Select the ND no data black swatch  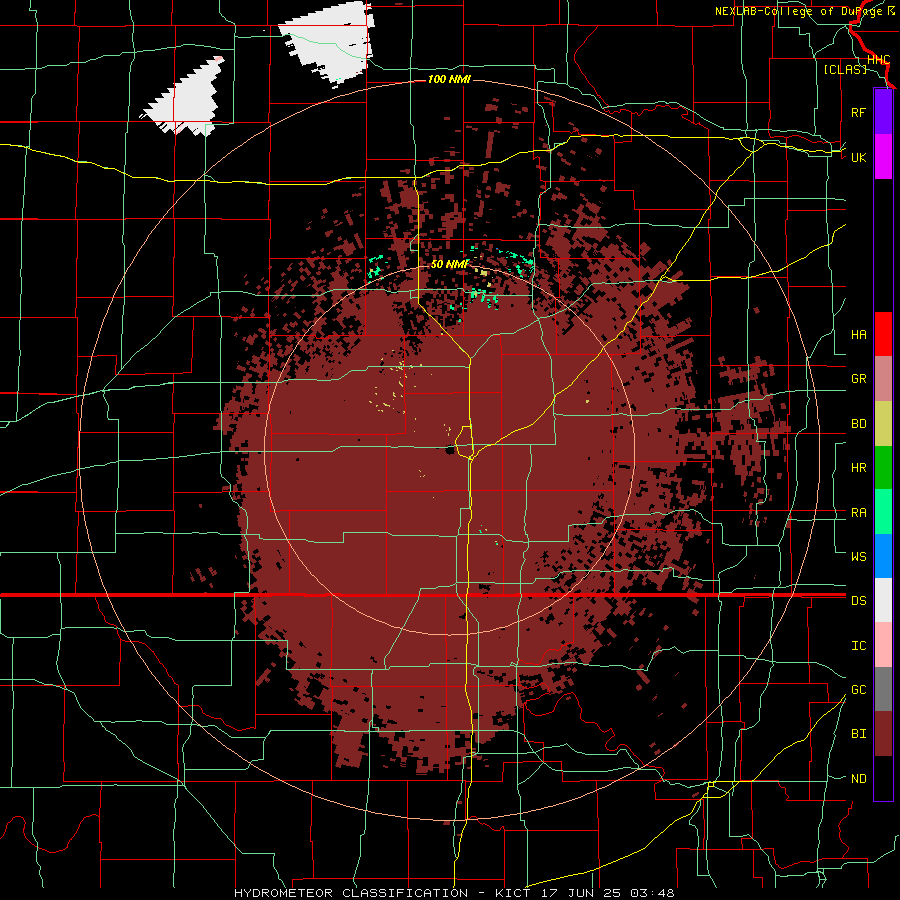coord(883,778)
